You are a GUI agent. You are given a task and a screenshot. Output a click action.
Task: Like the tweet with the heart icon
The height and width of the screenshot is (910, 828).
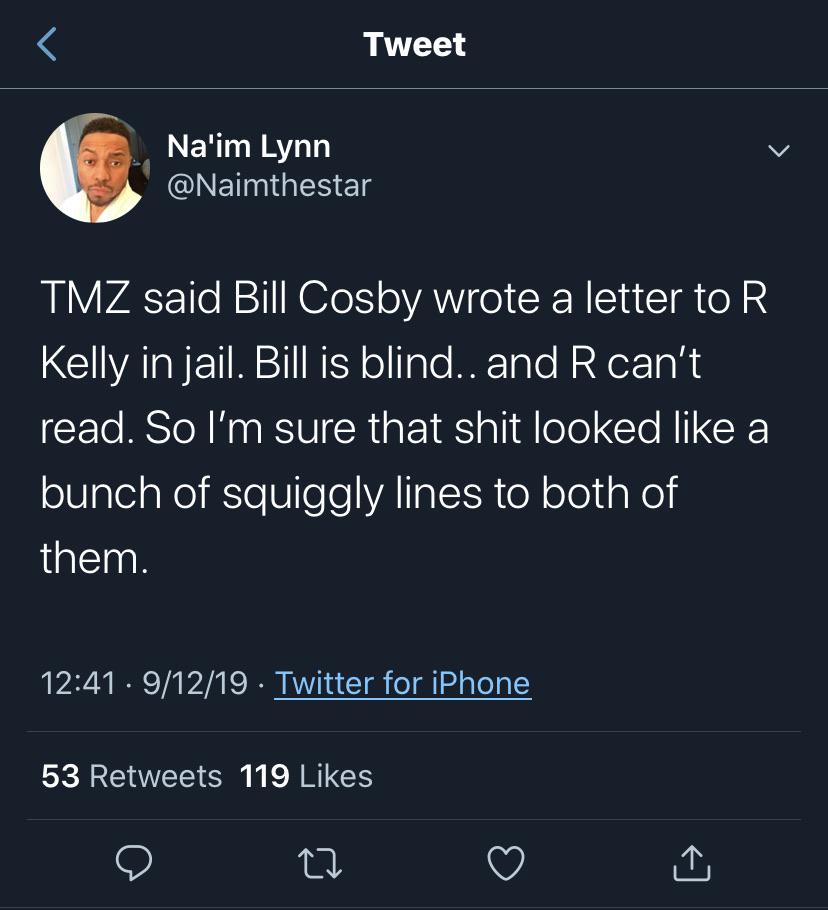(506, 864)
